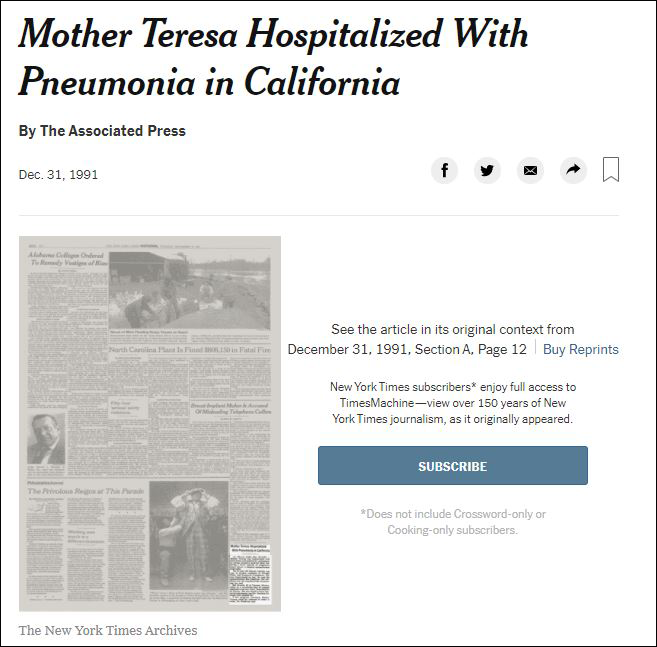Click the TimesMachine subscribers description paragraph
Screen dimensions: 657x647
[x=452, y=403]
